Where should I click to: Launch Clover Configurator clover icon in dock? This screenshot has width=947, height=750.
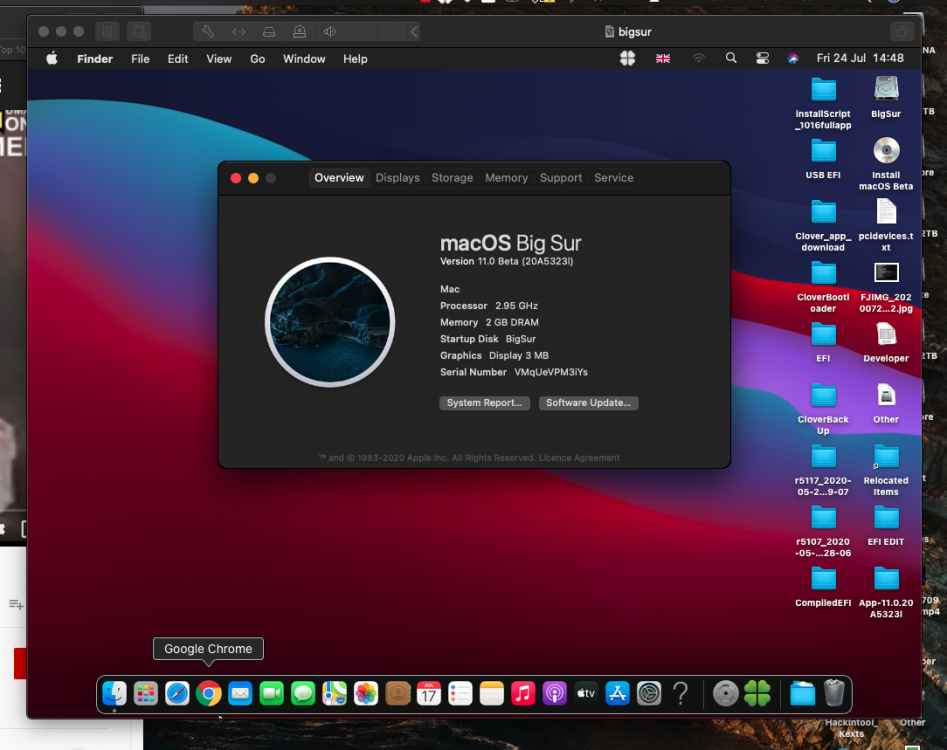click(757, 693)
